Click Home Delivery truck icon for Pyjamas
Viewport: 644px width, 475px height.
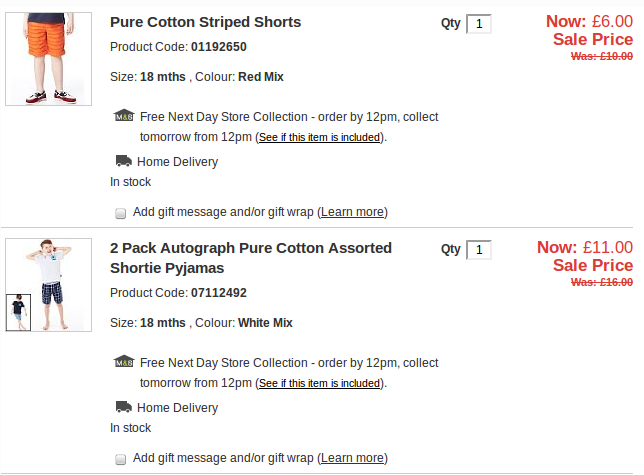124,407
